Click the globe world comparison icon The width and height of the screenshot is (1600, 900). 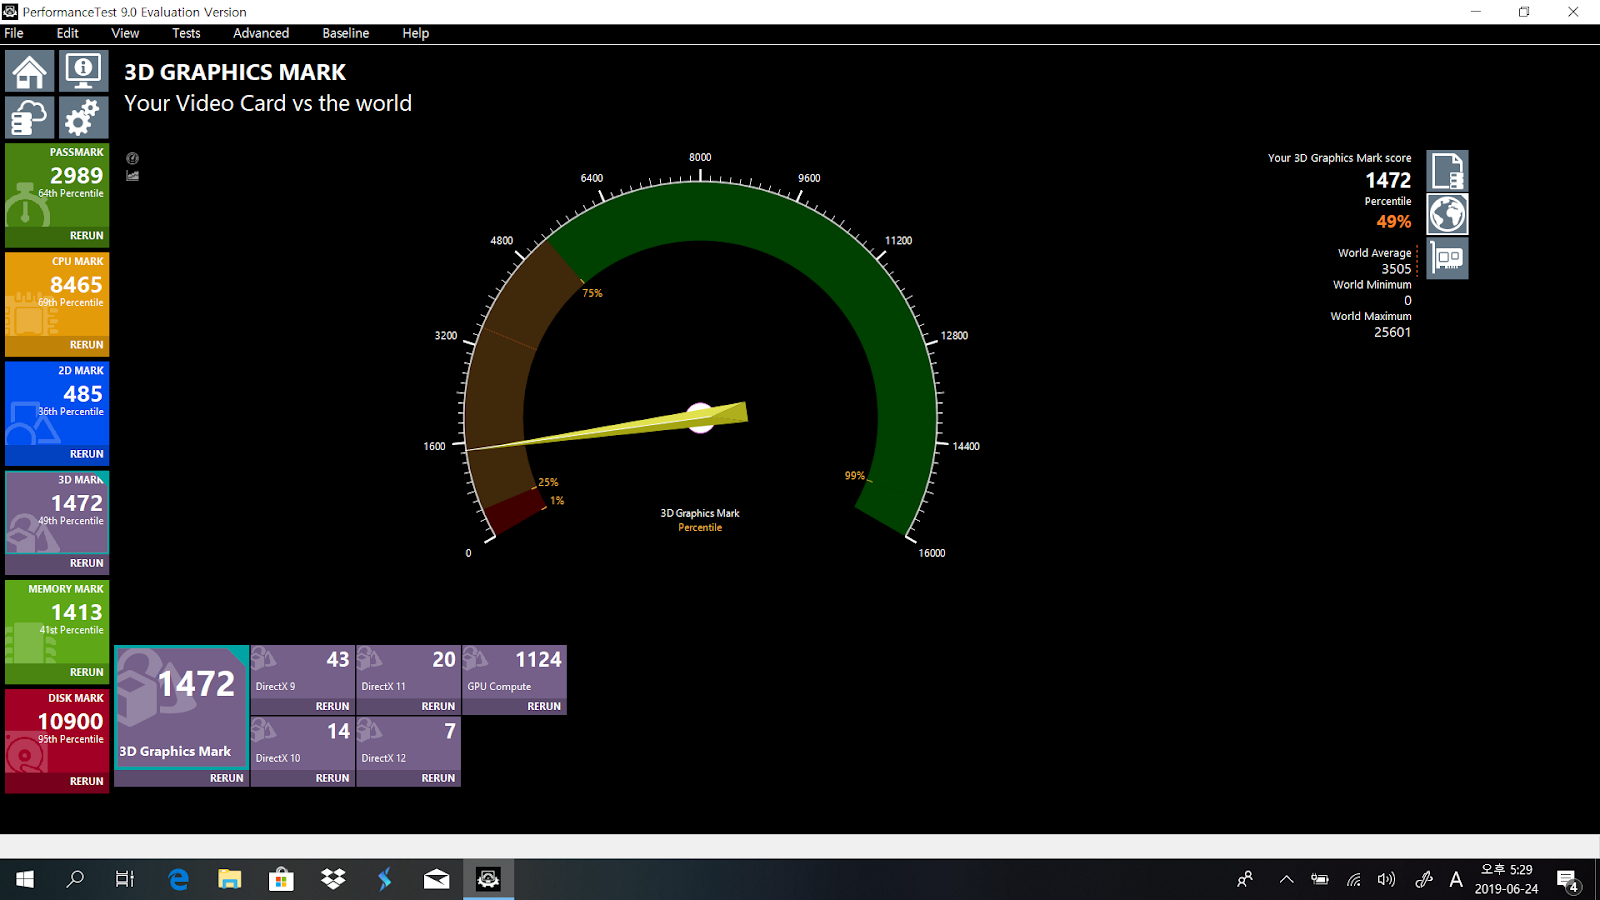click(1447, 214)
